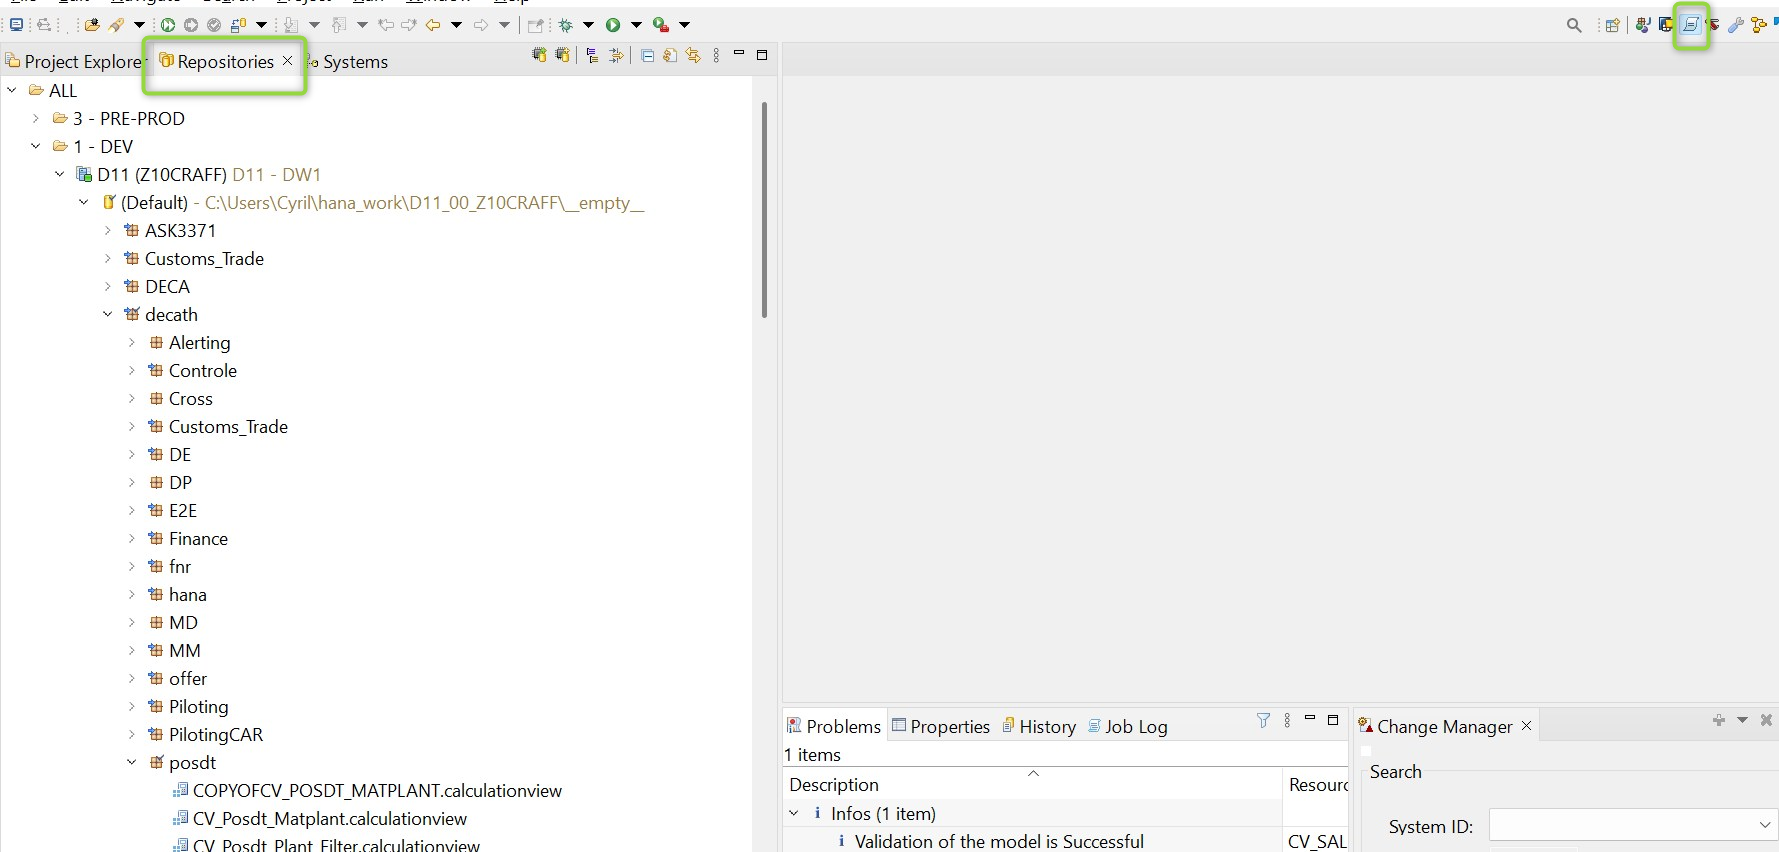The width and height of the screenshot is (1779, 852).
Task: Click the vertical scrollbar of the repository tree
Action: (764, 210)
